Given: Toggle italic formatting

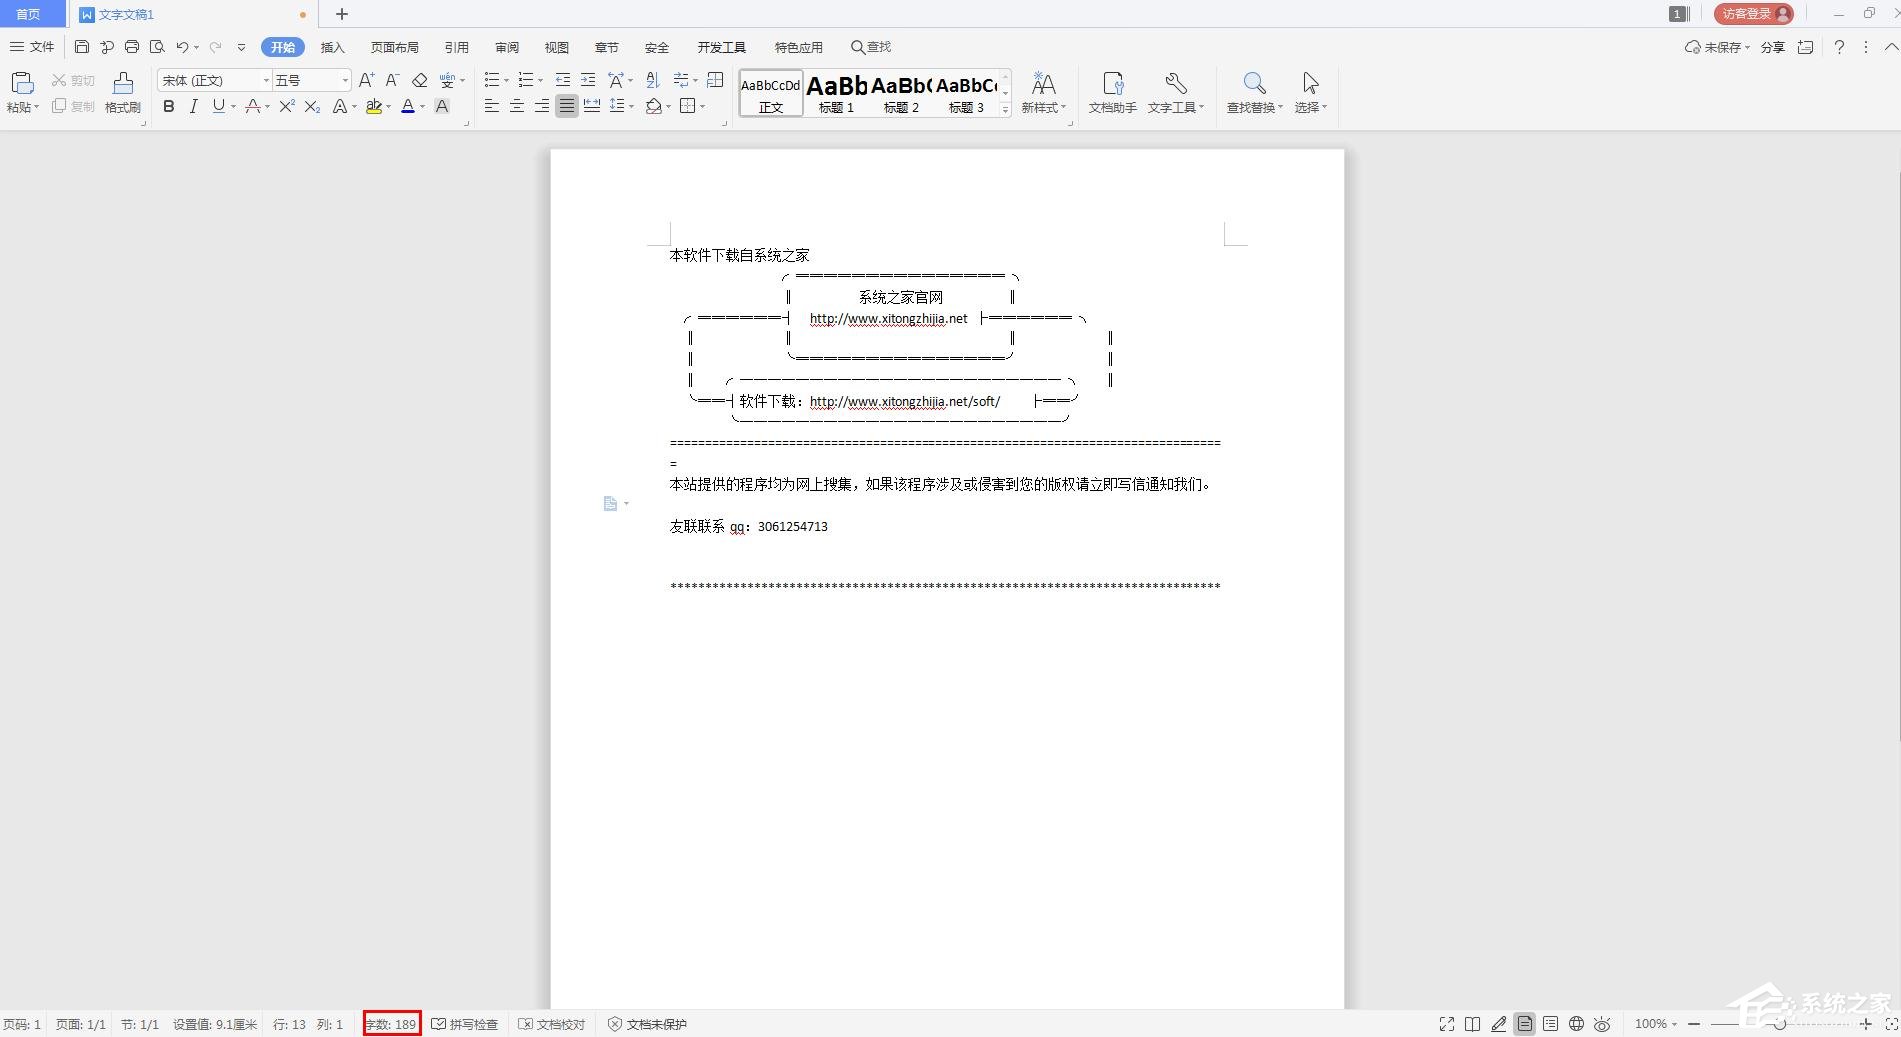Looking at the screenshot, I should tap(193, 107).
